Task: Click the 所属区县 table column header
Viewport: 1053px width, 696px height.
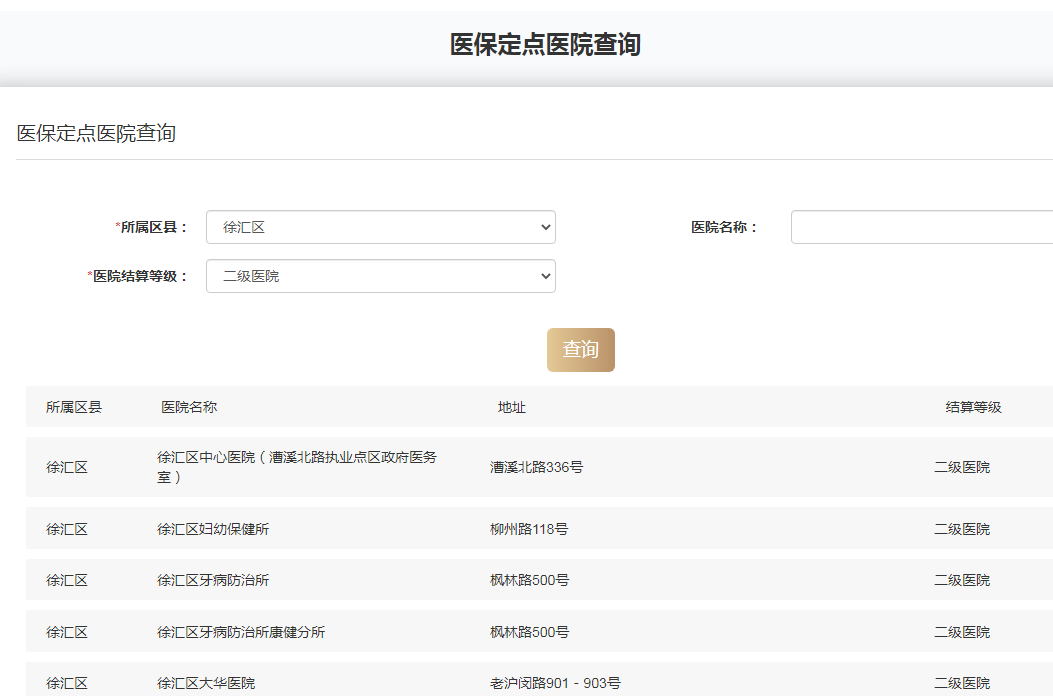Action: 74,407
